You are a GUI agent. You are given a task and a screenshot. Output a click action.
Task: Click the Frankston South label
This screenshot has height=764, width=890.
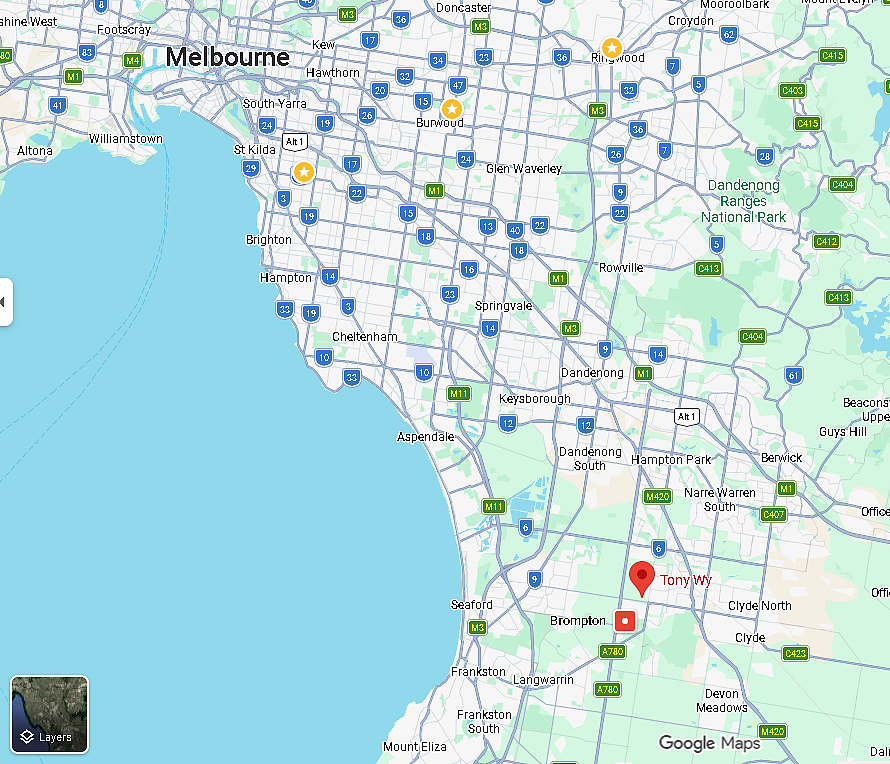tap(484, 721)
